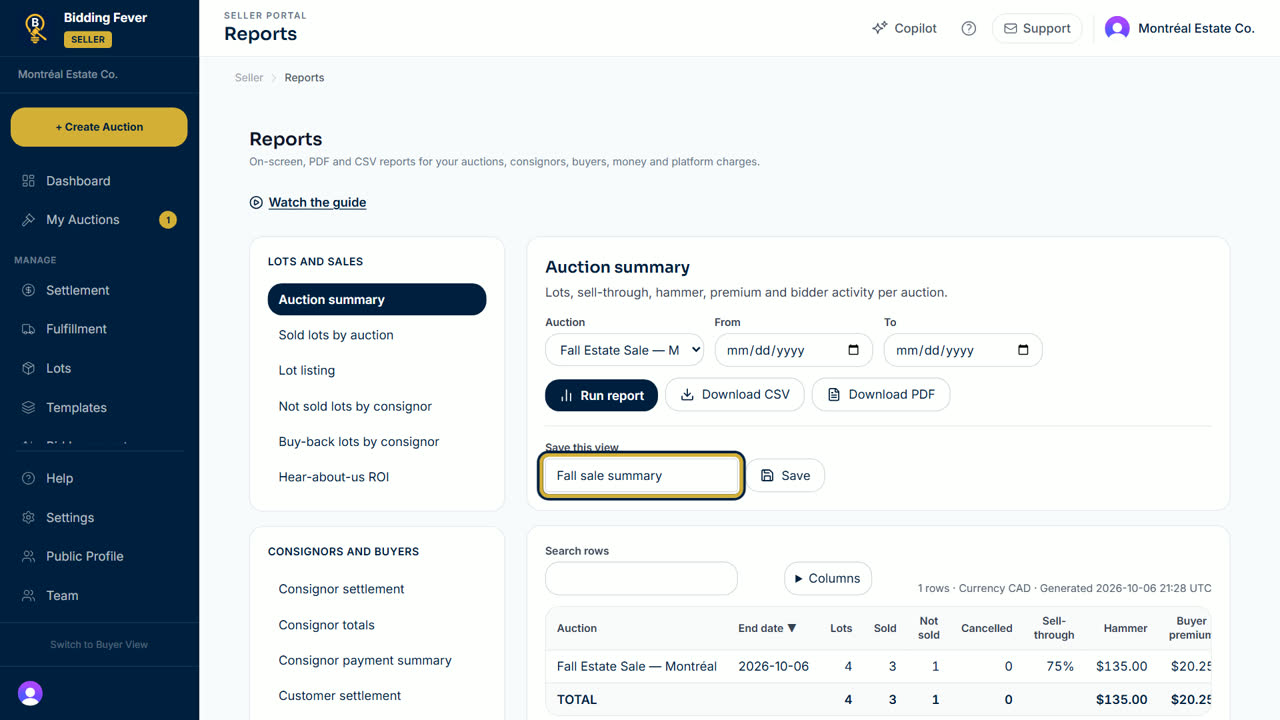Click the My Auctions gavel icon
1280x720 pixels.
coord(28,220)
